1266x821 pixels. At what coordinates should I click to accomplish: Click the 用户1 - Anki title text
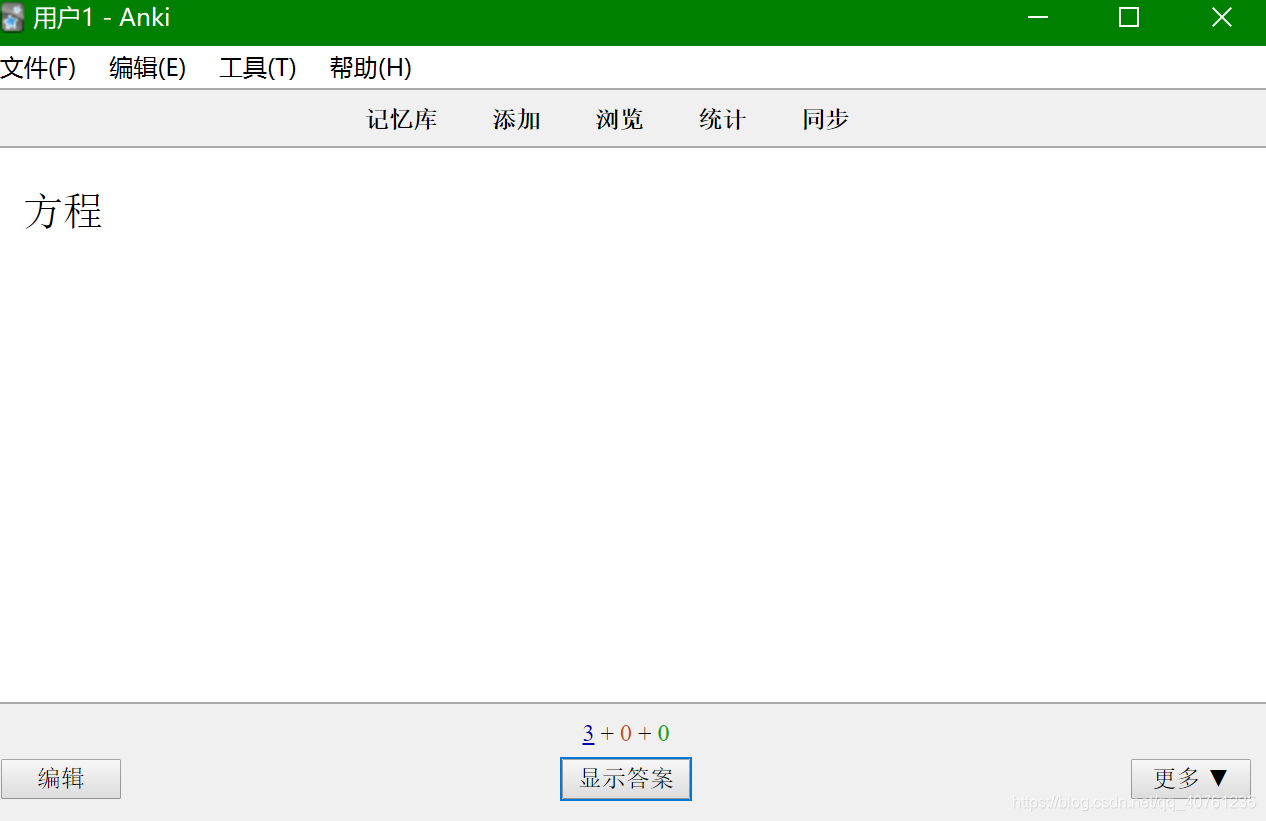click(100, 17)
